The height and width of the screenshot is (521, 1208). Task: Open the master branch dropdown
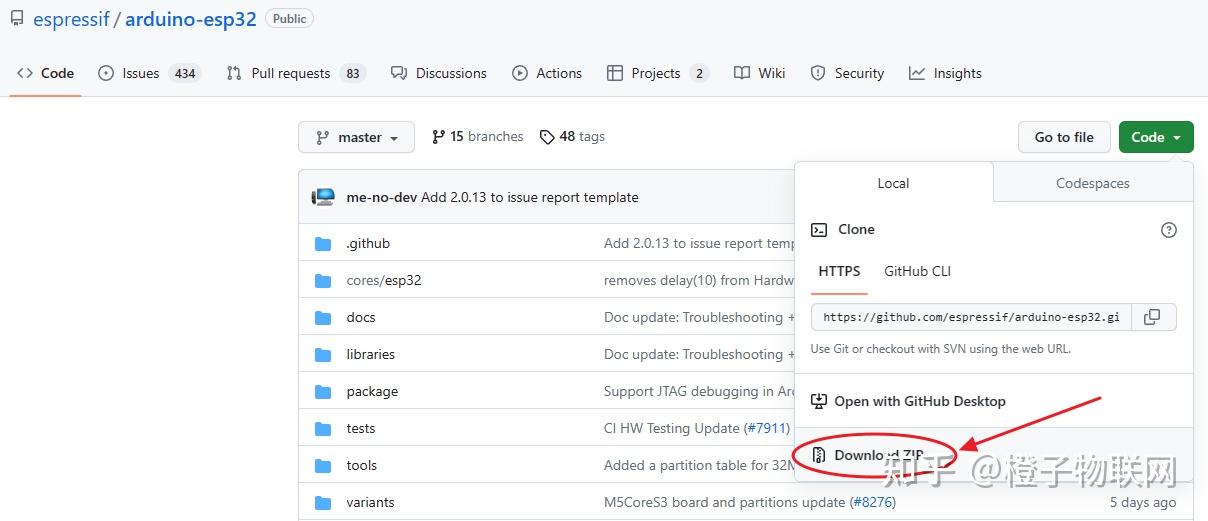356,137
